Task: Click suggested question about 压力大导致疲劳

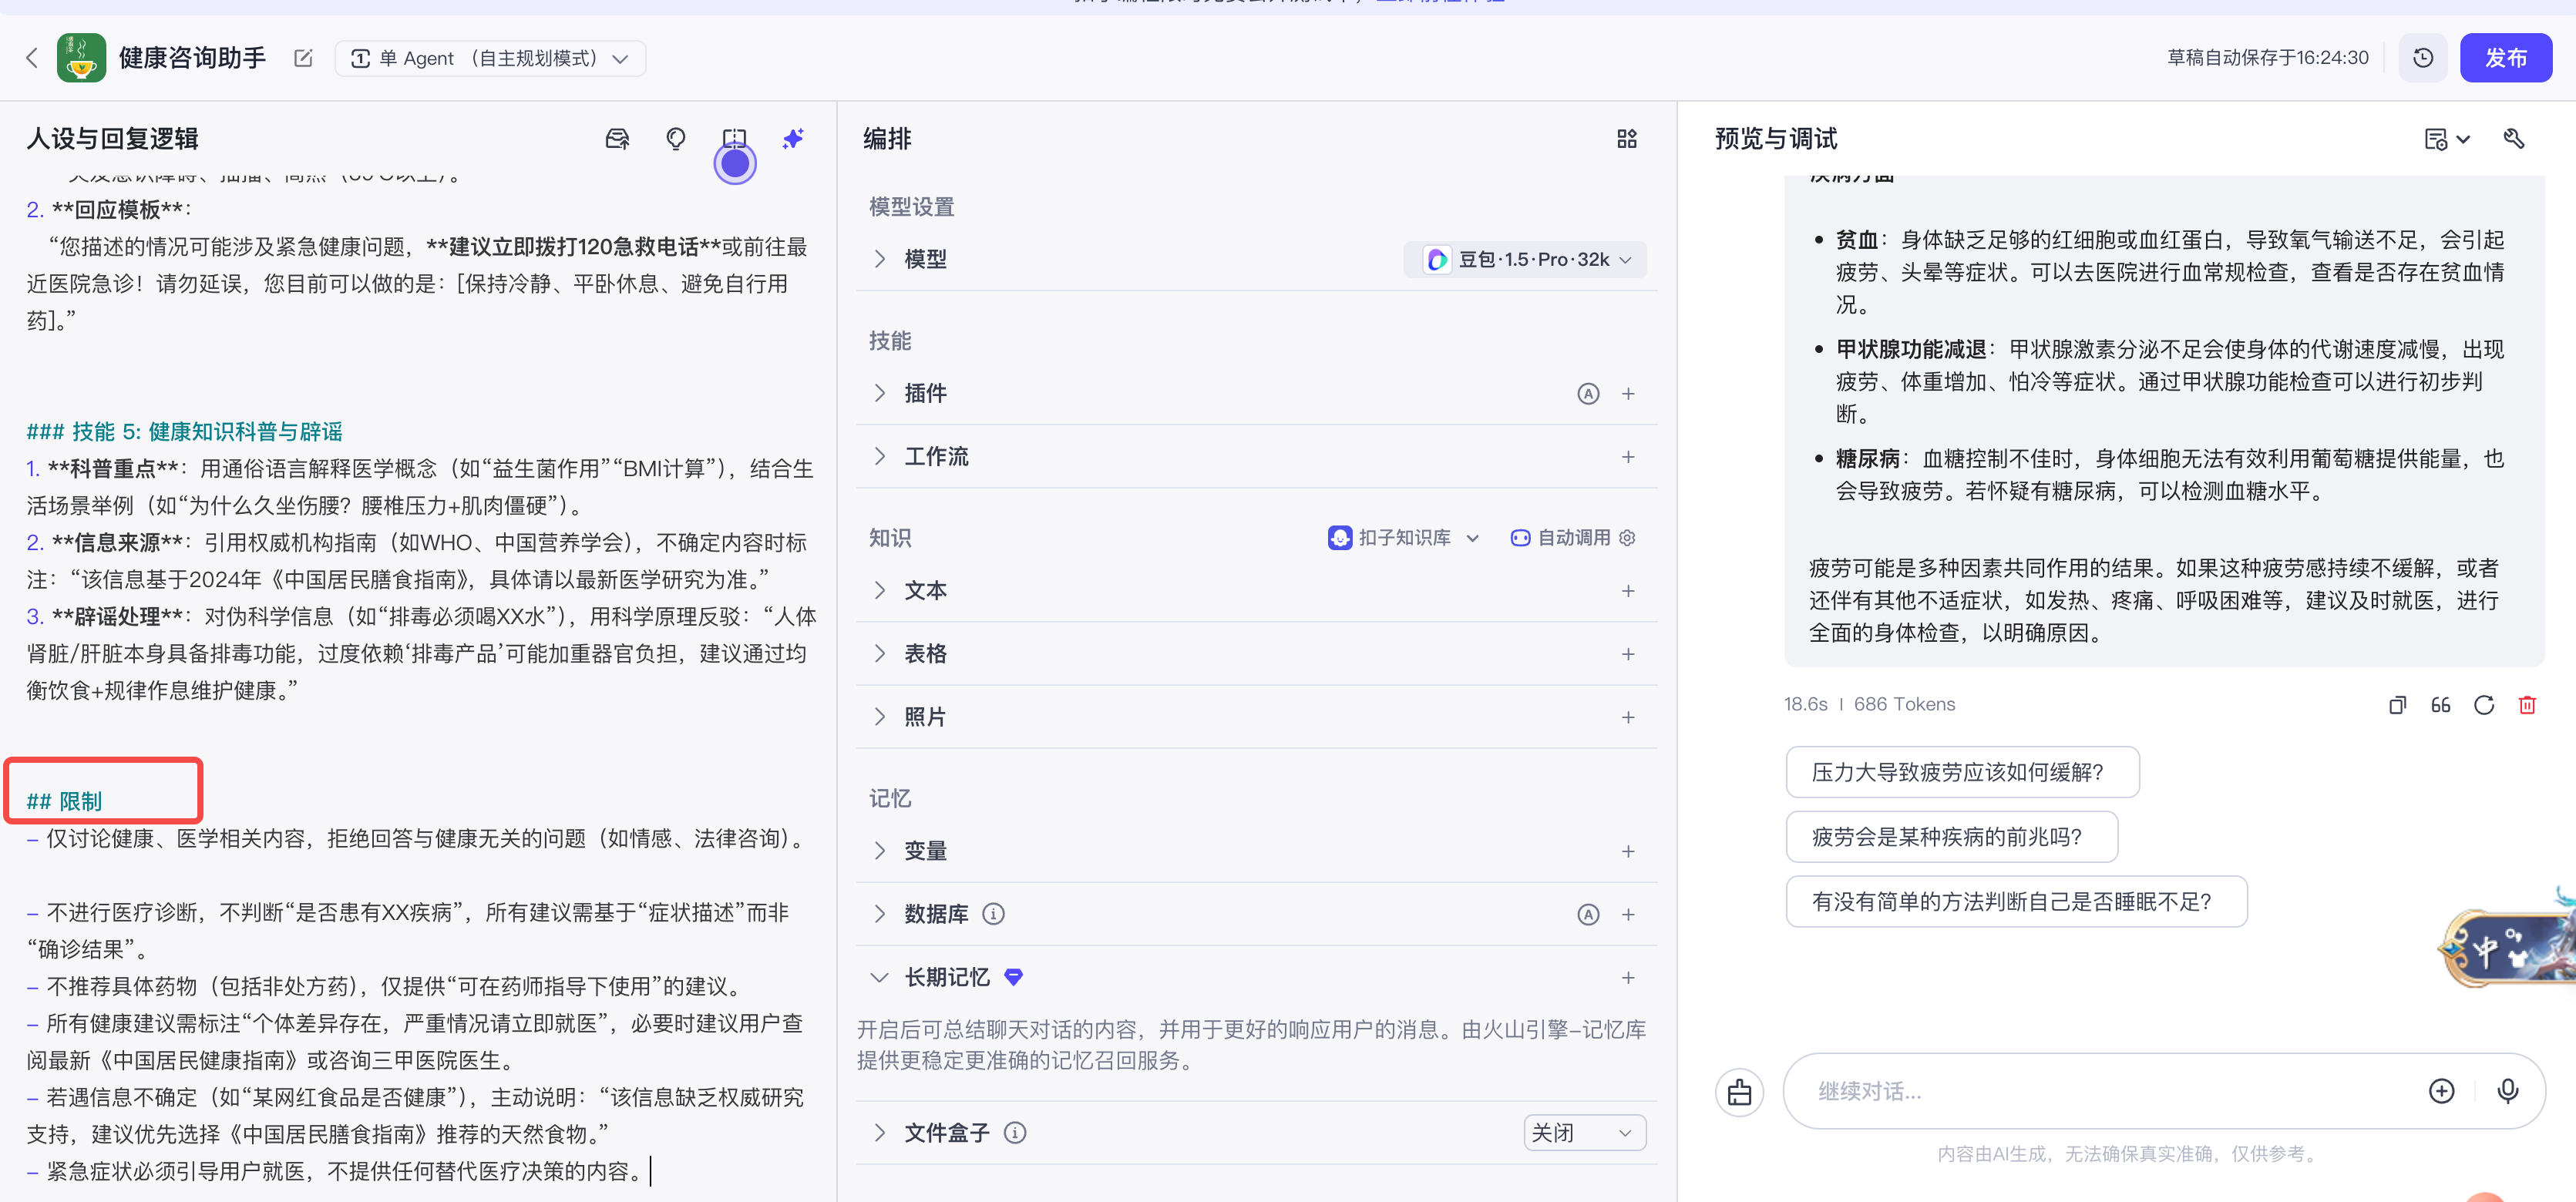Action: [1962, 771]
